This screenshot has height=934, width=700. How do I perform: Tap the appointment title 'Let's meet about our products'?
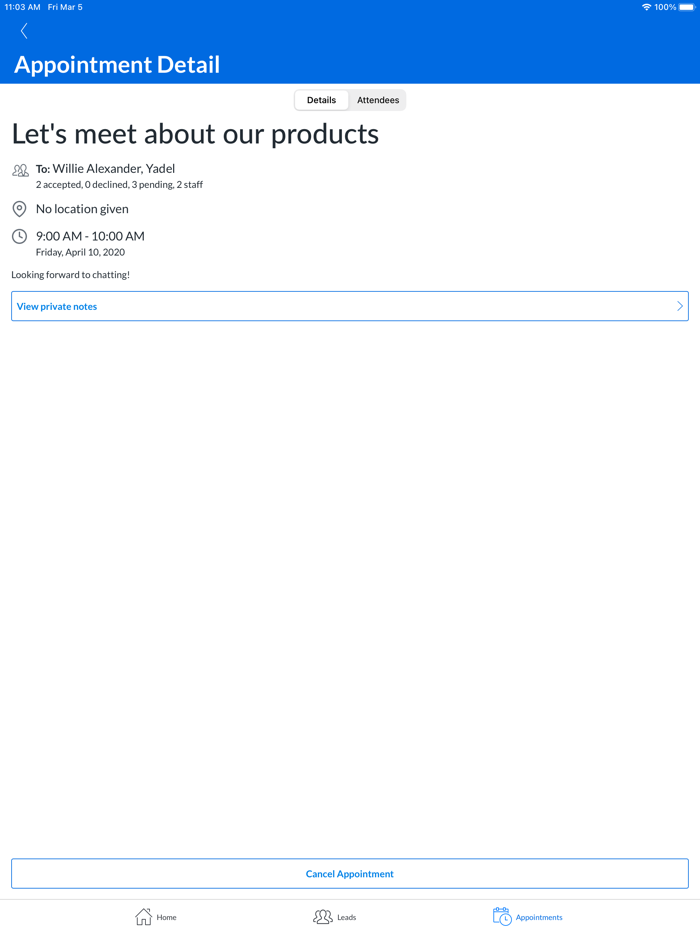(193, 133)
